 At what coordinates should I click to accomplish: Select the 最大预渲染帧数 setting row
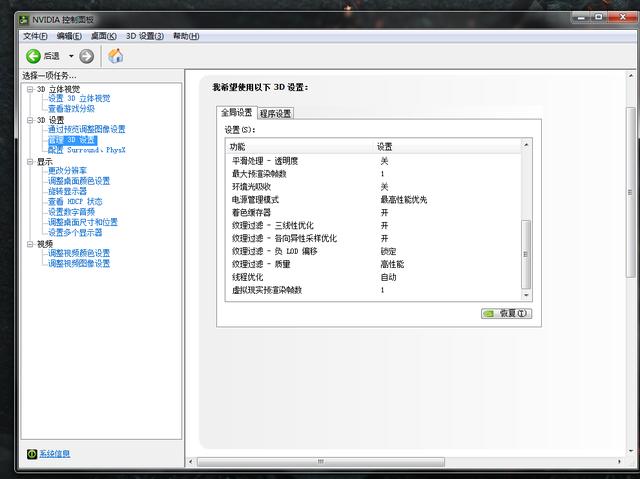[x=373, y=174]
